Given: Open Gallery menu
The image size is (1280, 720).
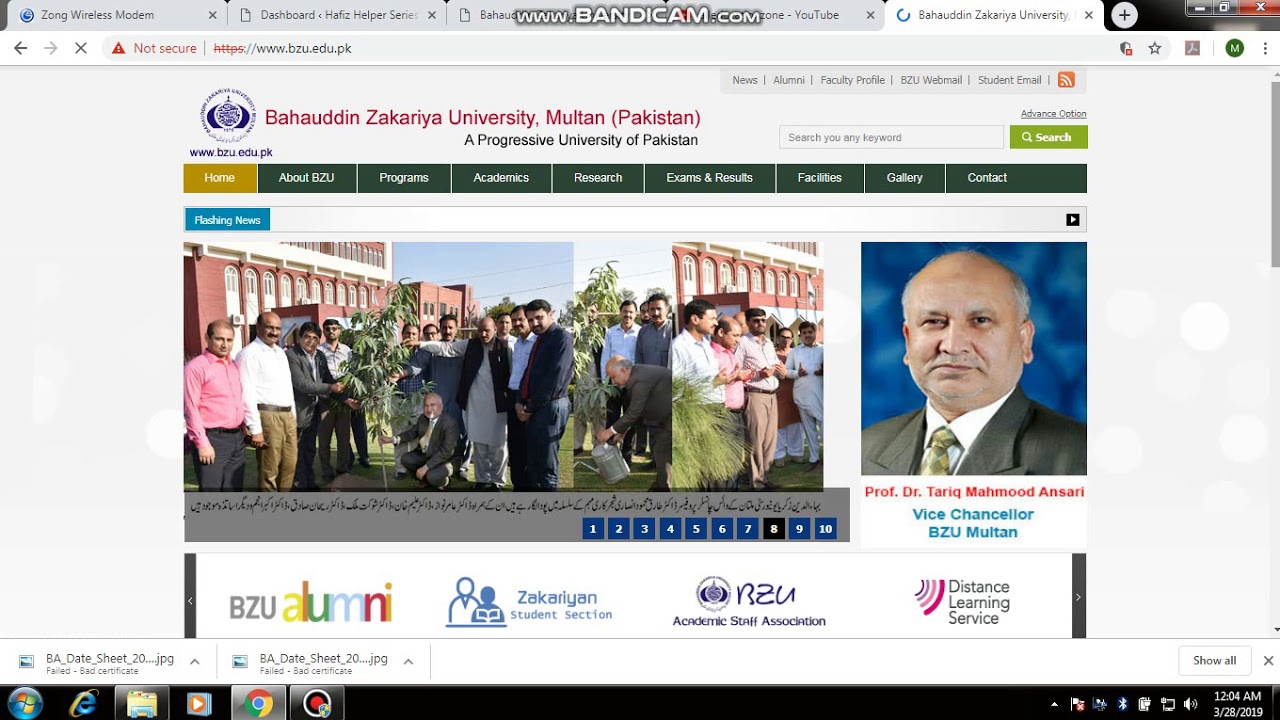Looking at the screenshot, I should [905, 178].
